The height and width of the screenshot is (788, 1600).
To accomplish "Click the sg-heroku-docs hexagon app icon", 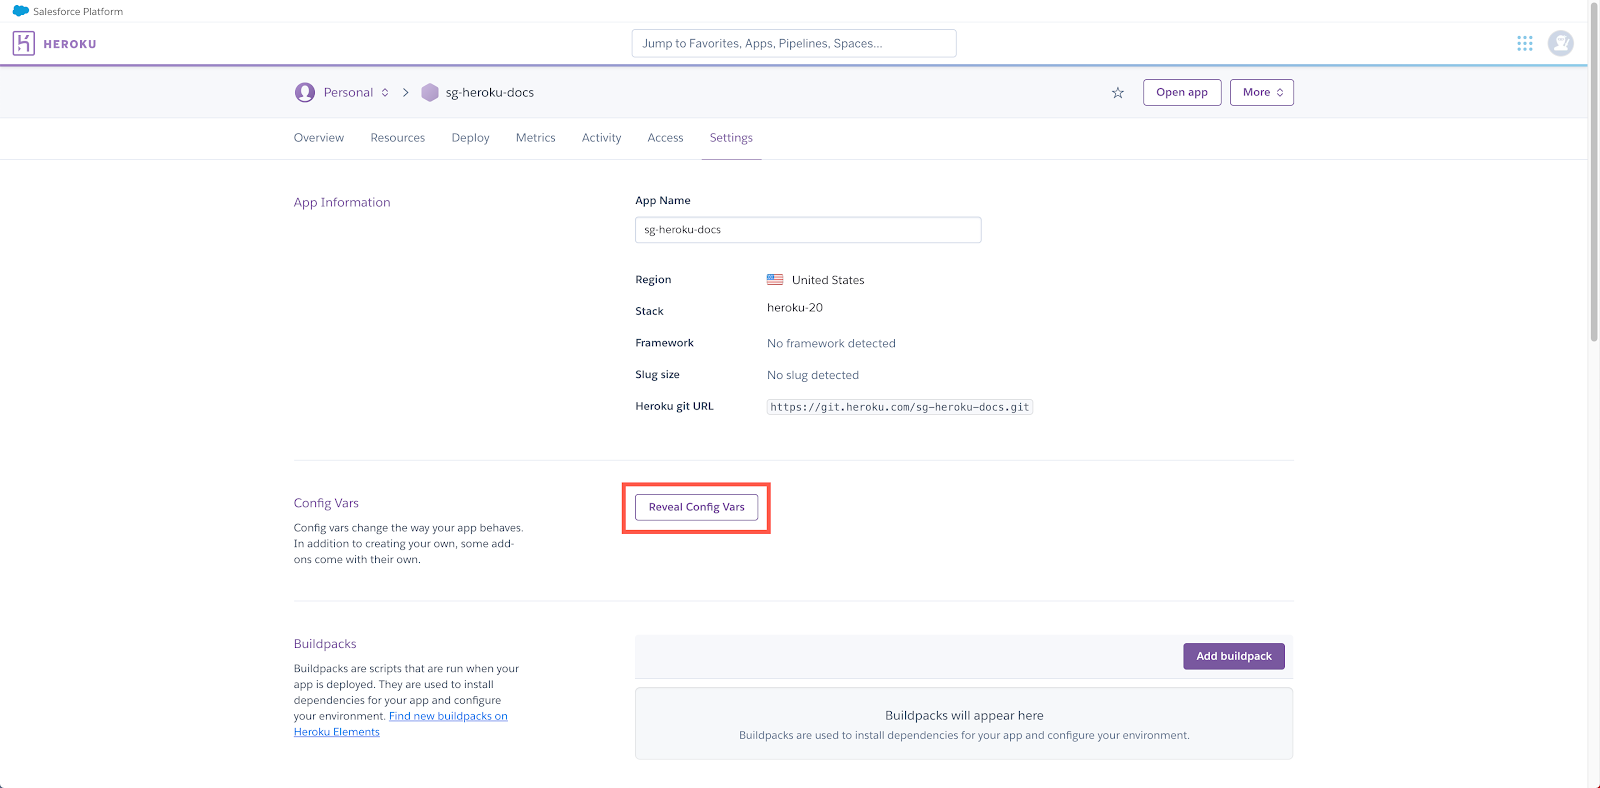I will pyautogui.click(x=430, y=92).
